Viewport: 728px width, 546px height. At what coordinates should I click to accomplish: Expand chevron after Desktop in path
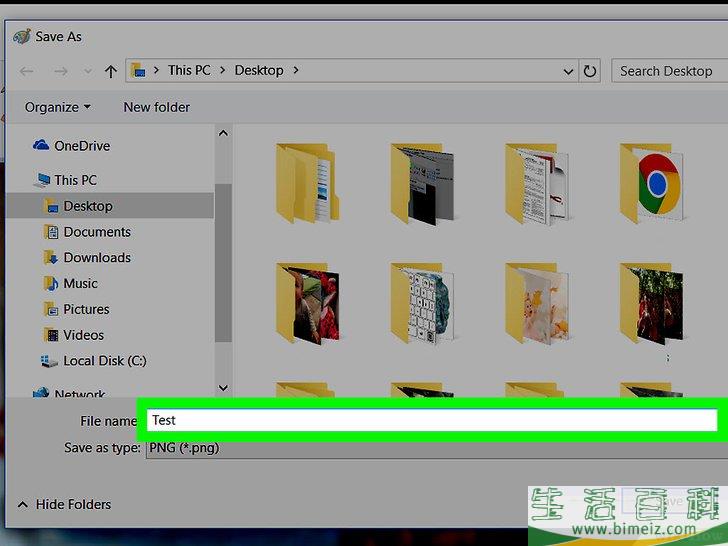click(x=296, y=70)
